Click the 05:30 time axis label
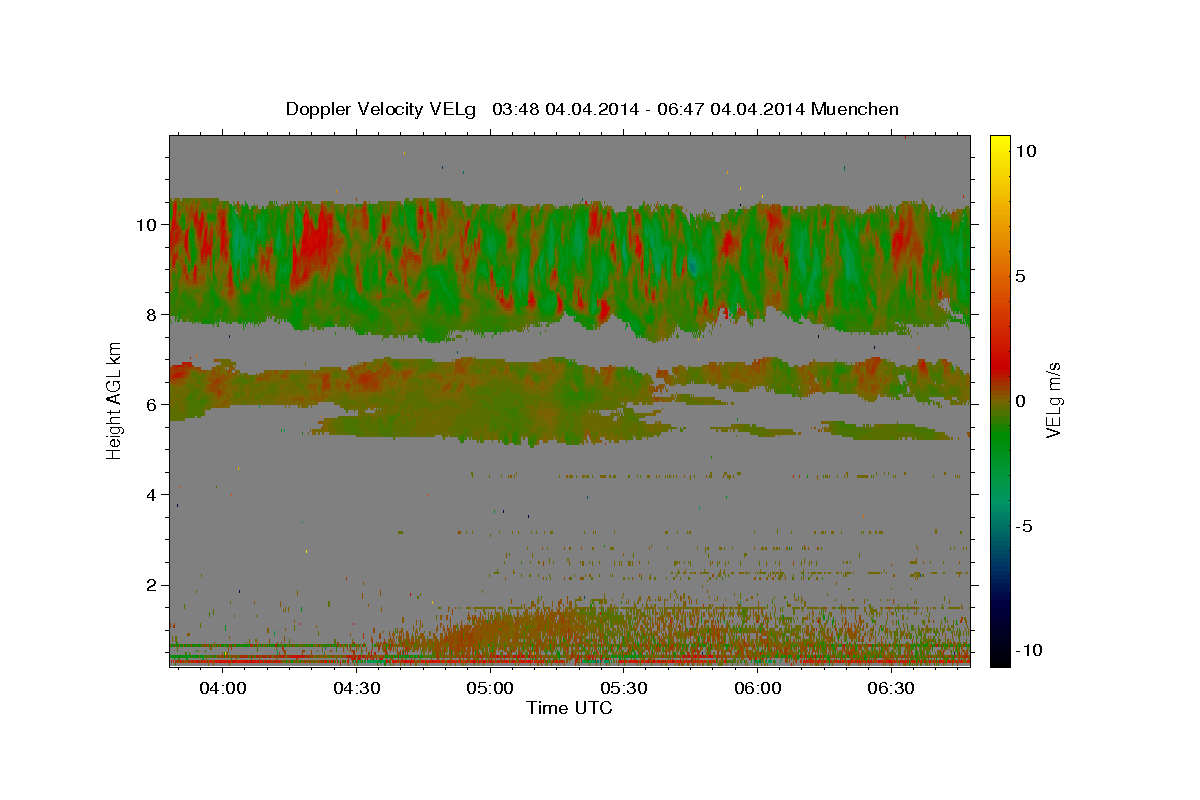Viewport: 1200px width, 800px height. [624, 689]
